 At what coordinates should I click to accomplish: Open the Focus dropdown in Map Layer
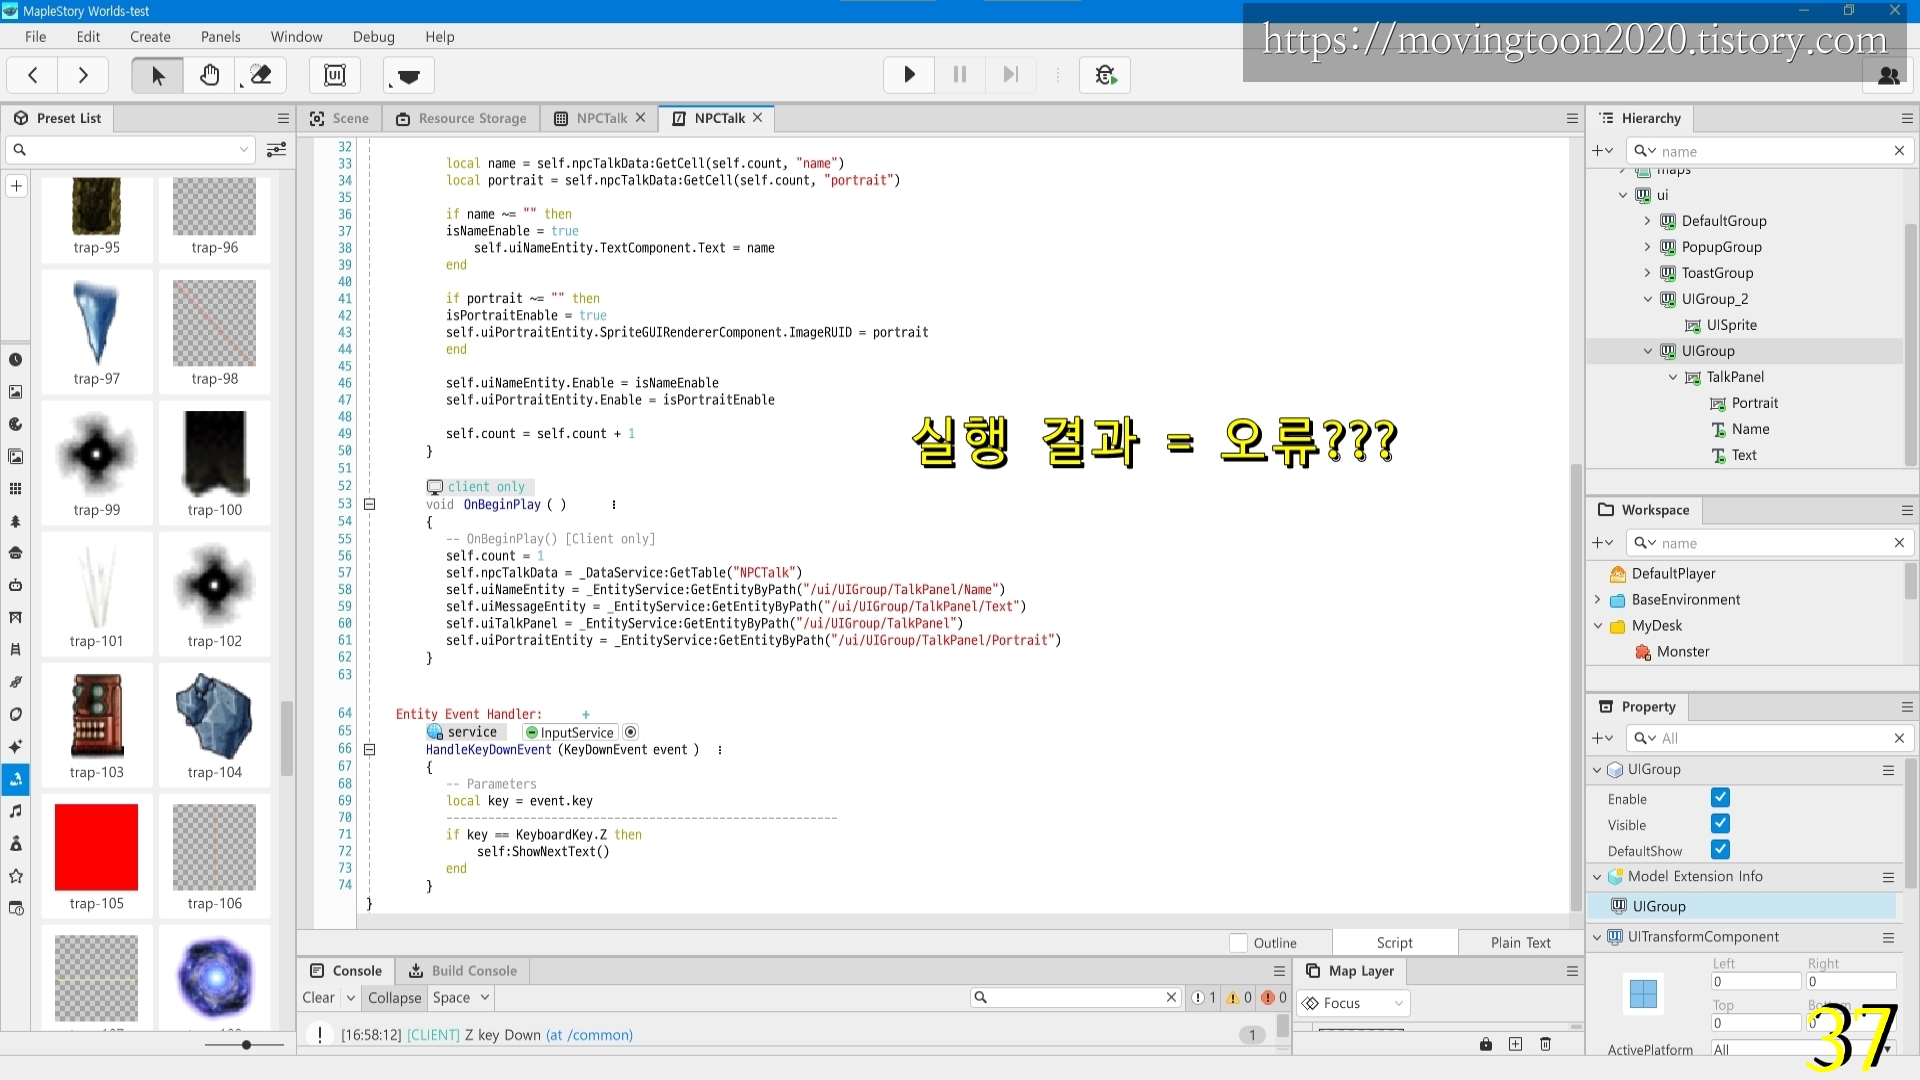pyautogui.click(x=1354, y=1003)
